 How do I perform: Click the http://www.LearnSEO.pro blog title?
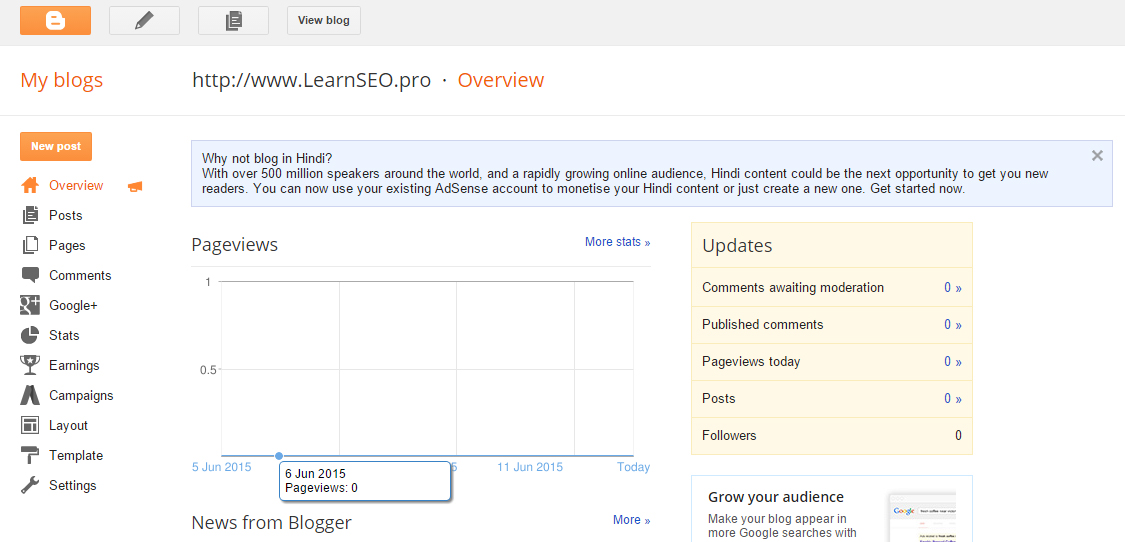(311, 80)
